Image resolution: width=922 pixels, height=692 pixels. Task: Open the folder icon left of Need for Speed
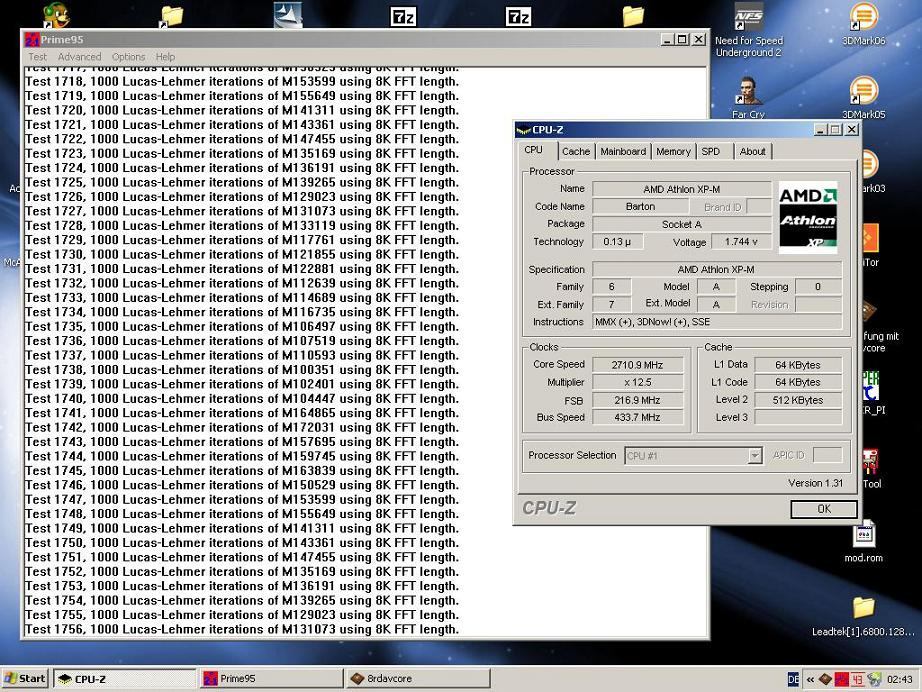click(633, 16)
